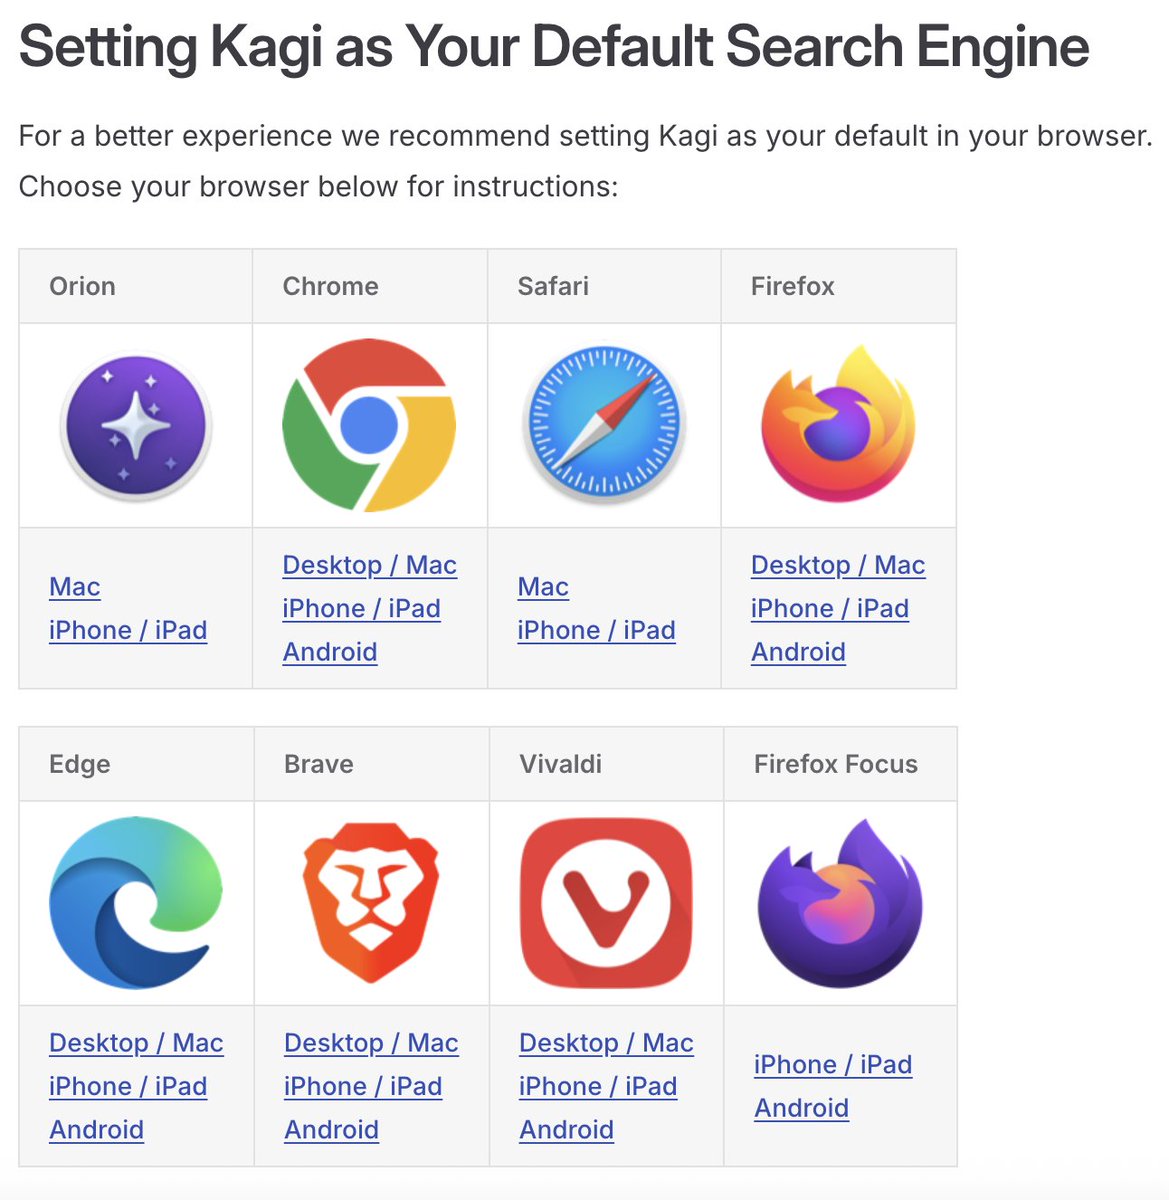Open Safari Mac instructions link

pos(543,587)
